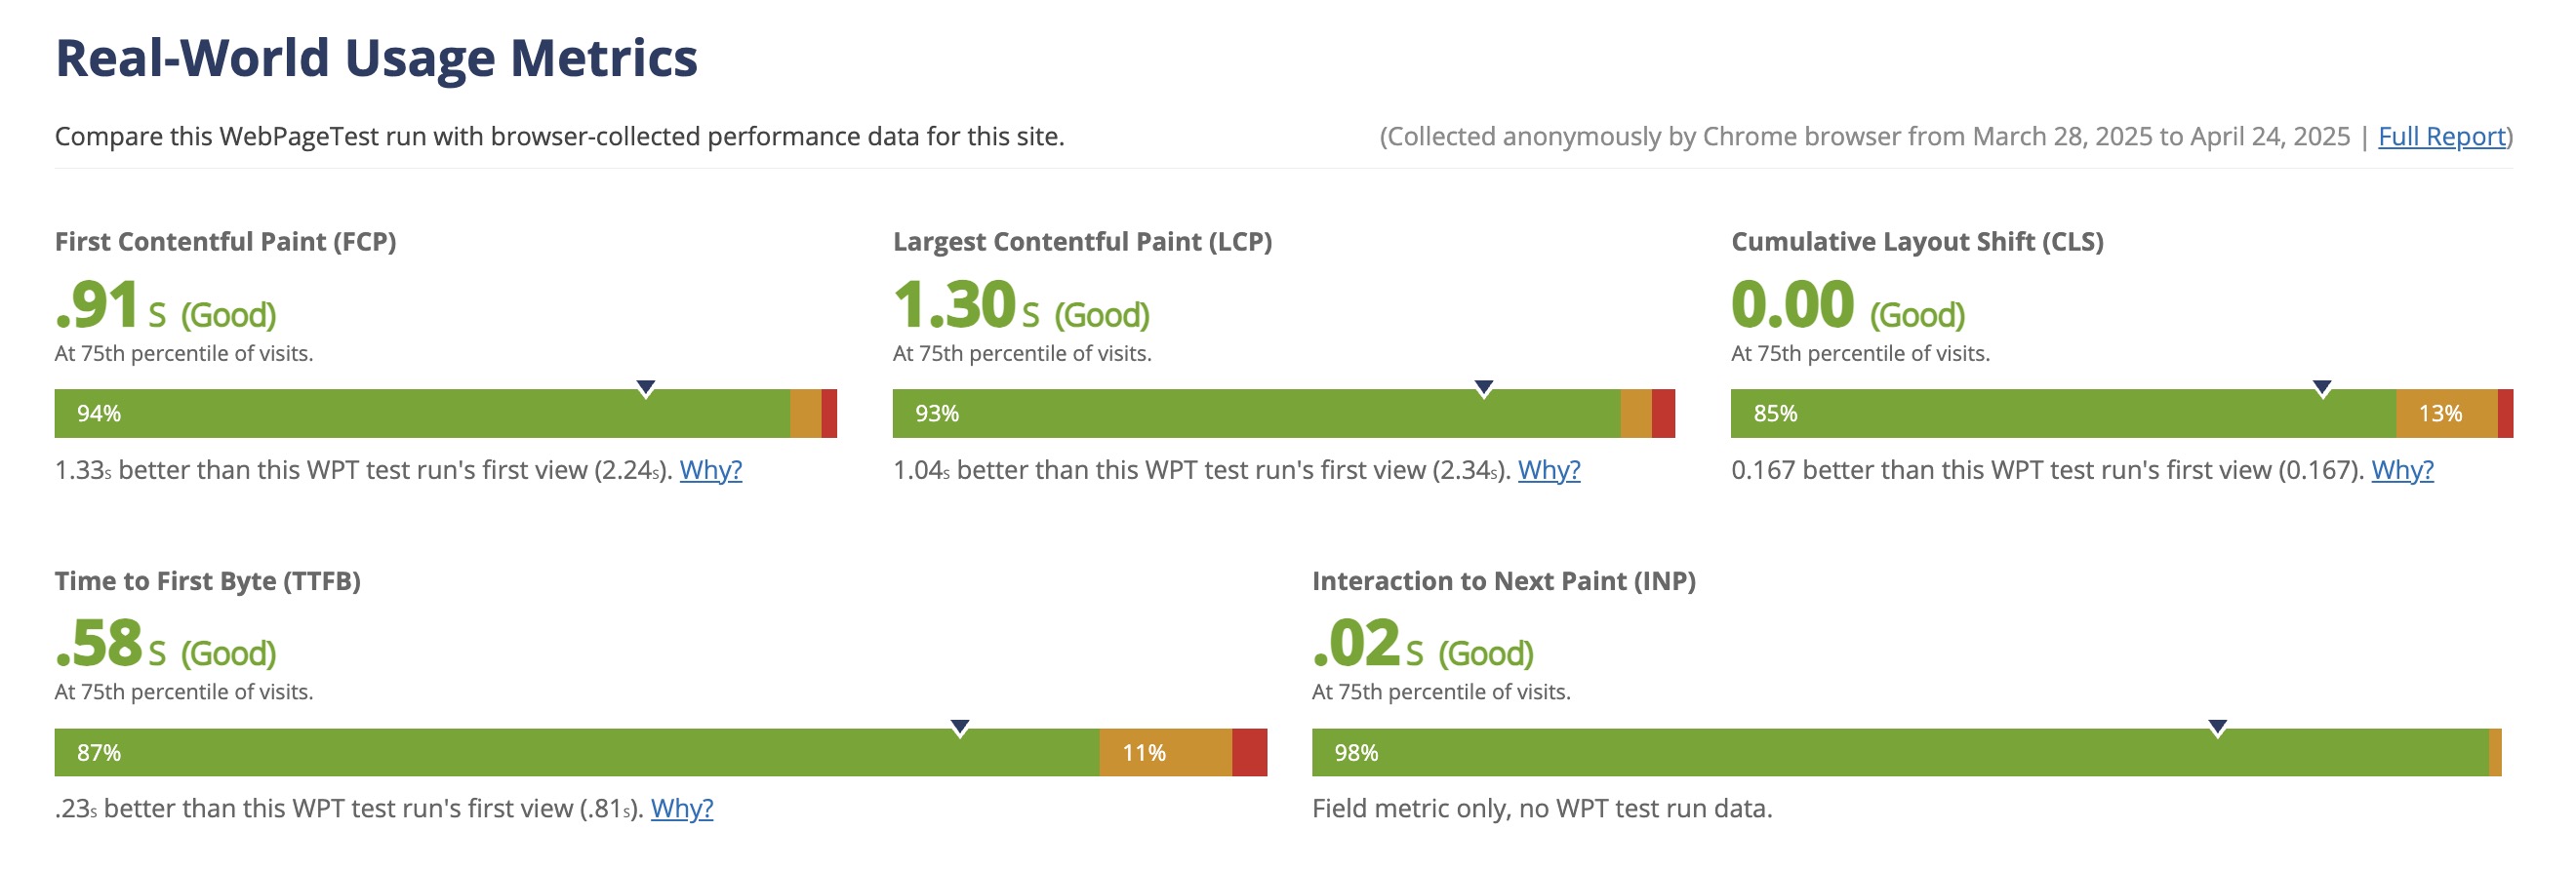Click the Why? link under TTFB
This screenshot has height=870, width=2576.
[x=681, y=808]
